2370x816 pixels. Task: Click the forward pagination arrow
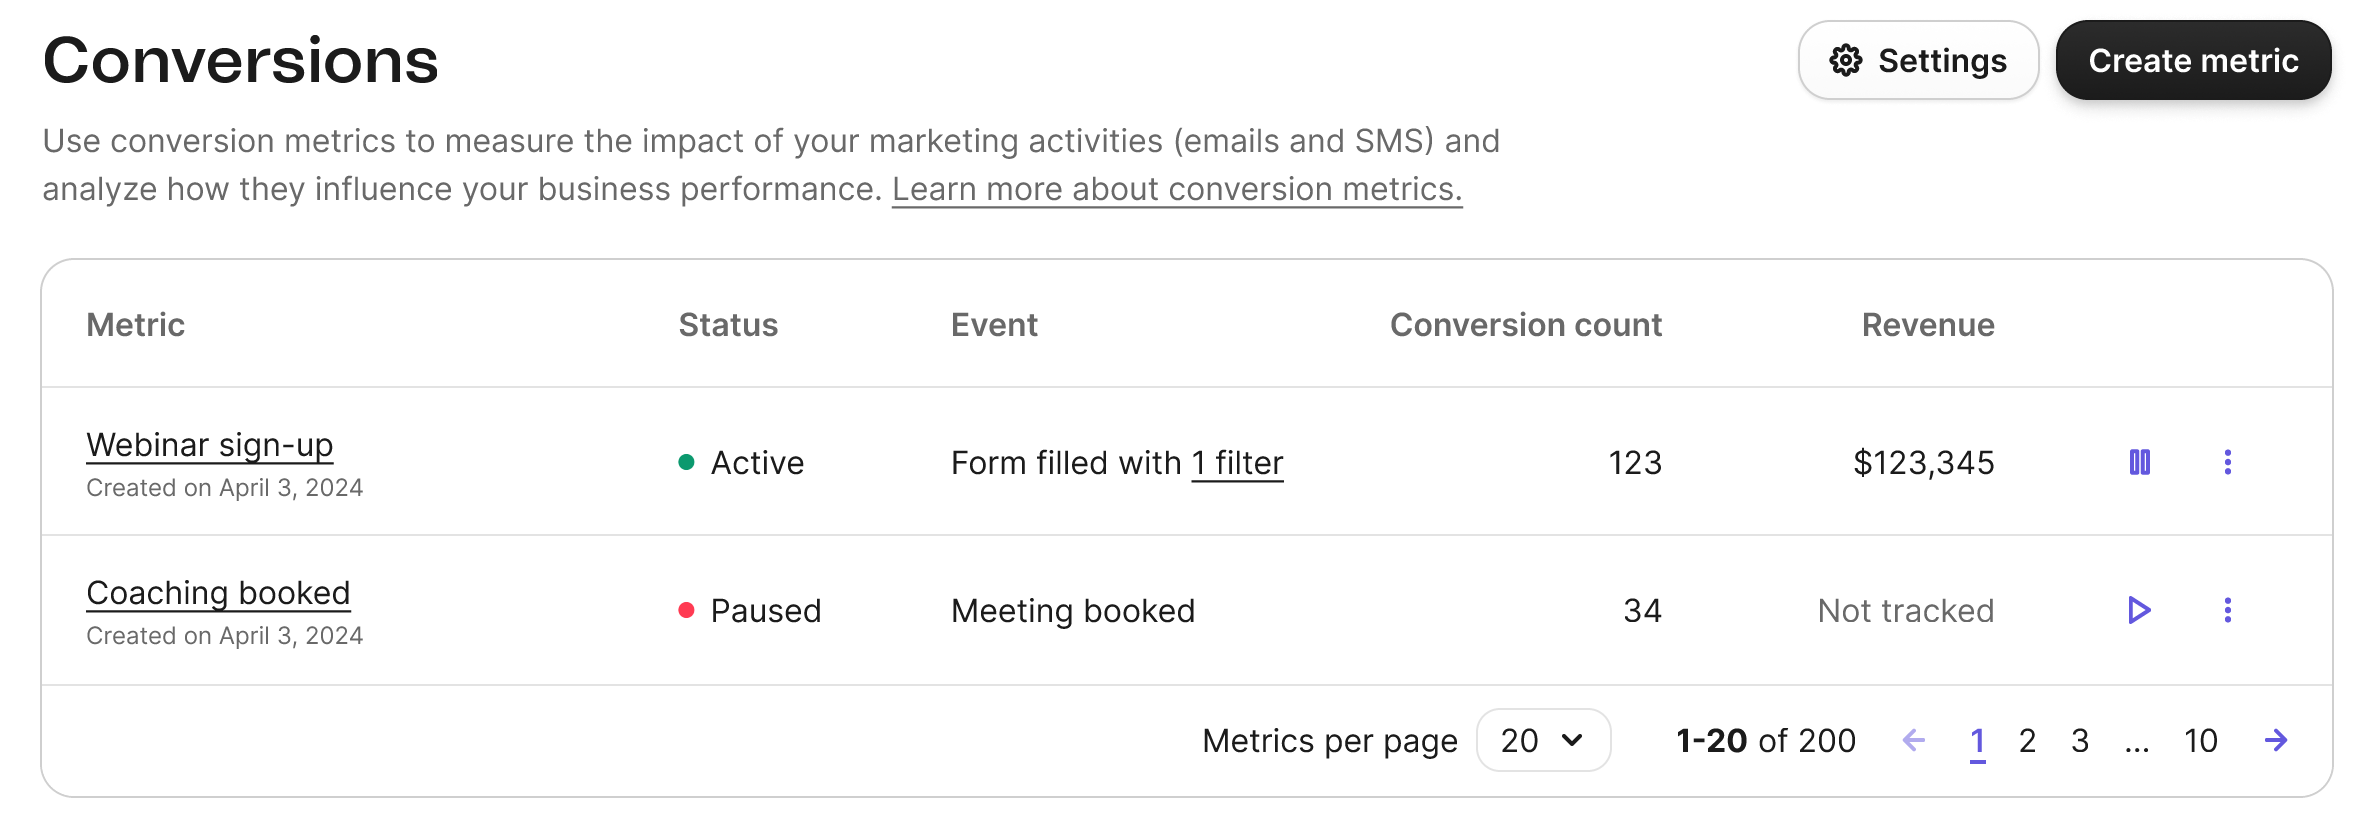[x=2277, y=741]
